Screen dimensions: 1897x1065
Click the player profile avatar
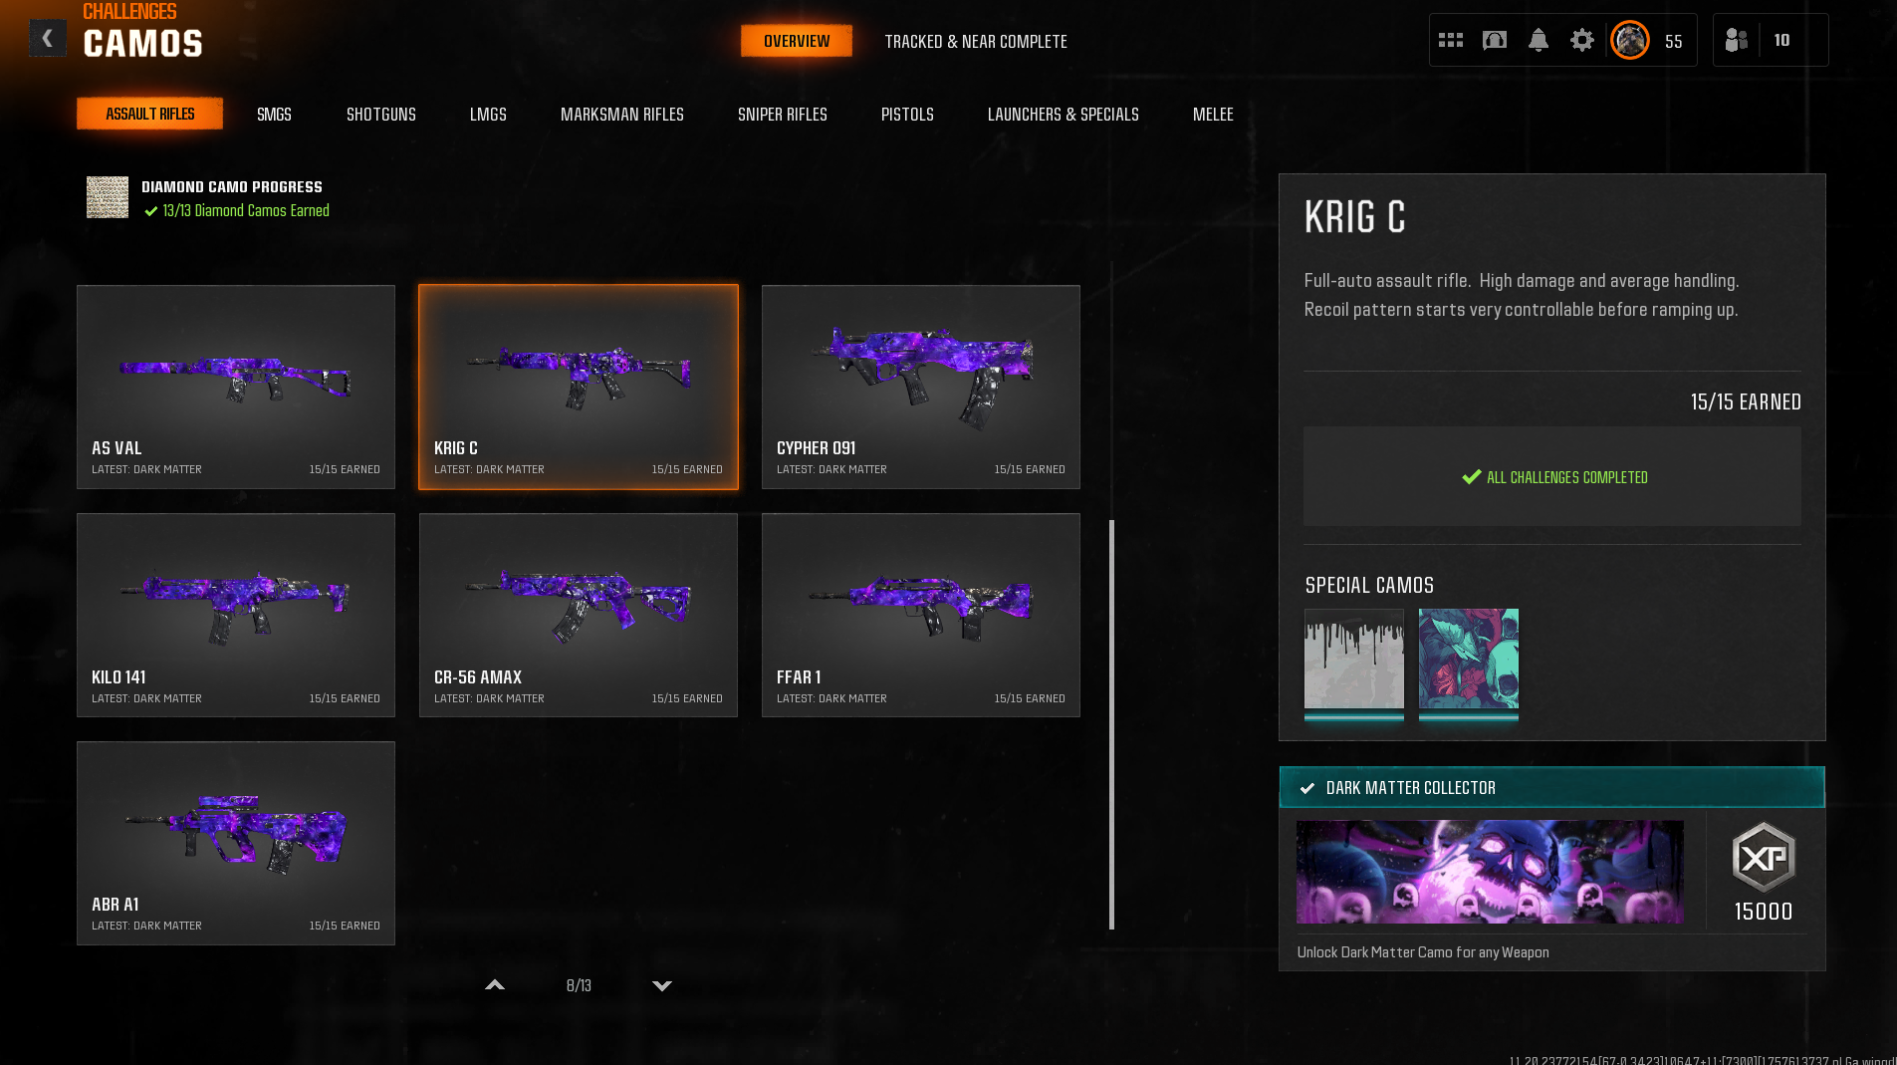point(1629,40)
